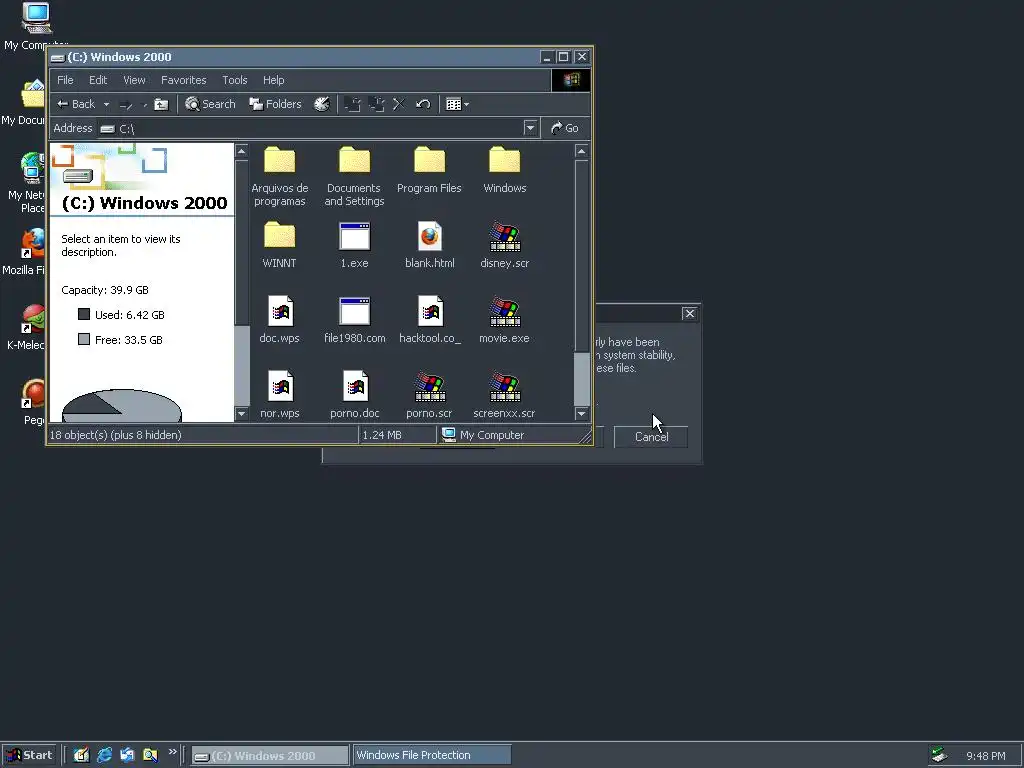Click the Move To toolbar icon
Image resolution: width=1024 pixels, height=768 pixels.
pyautogui.click(x=353, y=104)
